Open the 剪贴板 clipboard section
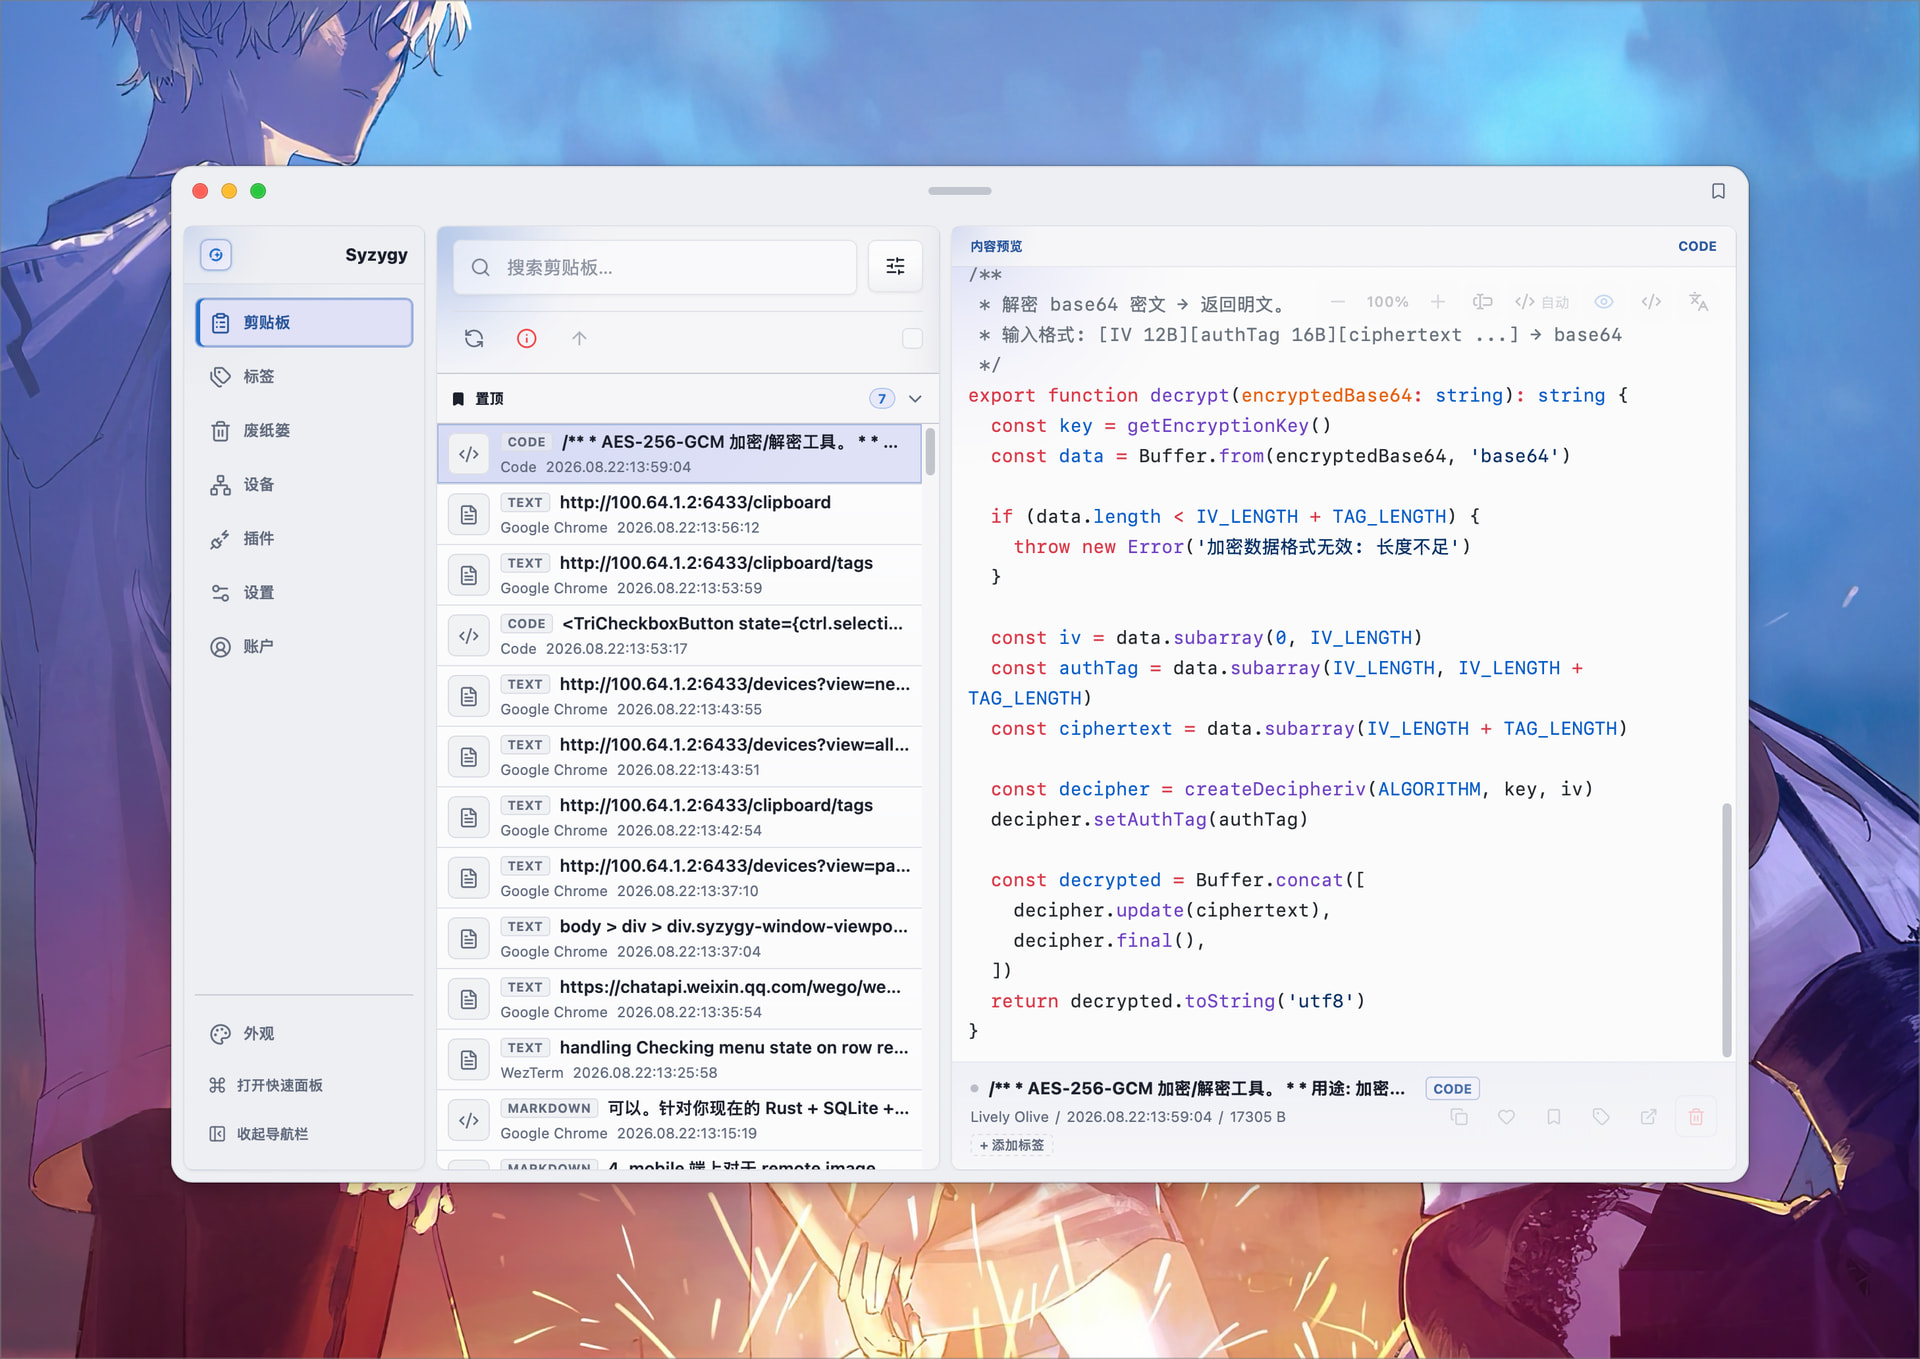This screenshot has width=1920, height=1359. 304,322
